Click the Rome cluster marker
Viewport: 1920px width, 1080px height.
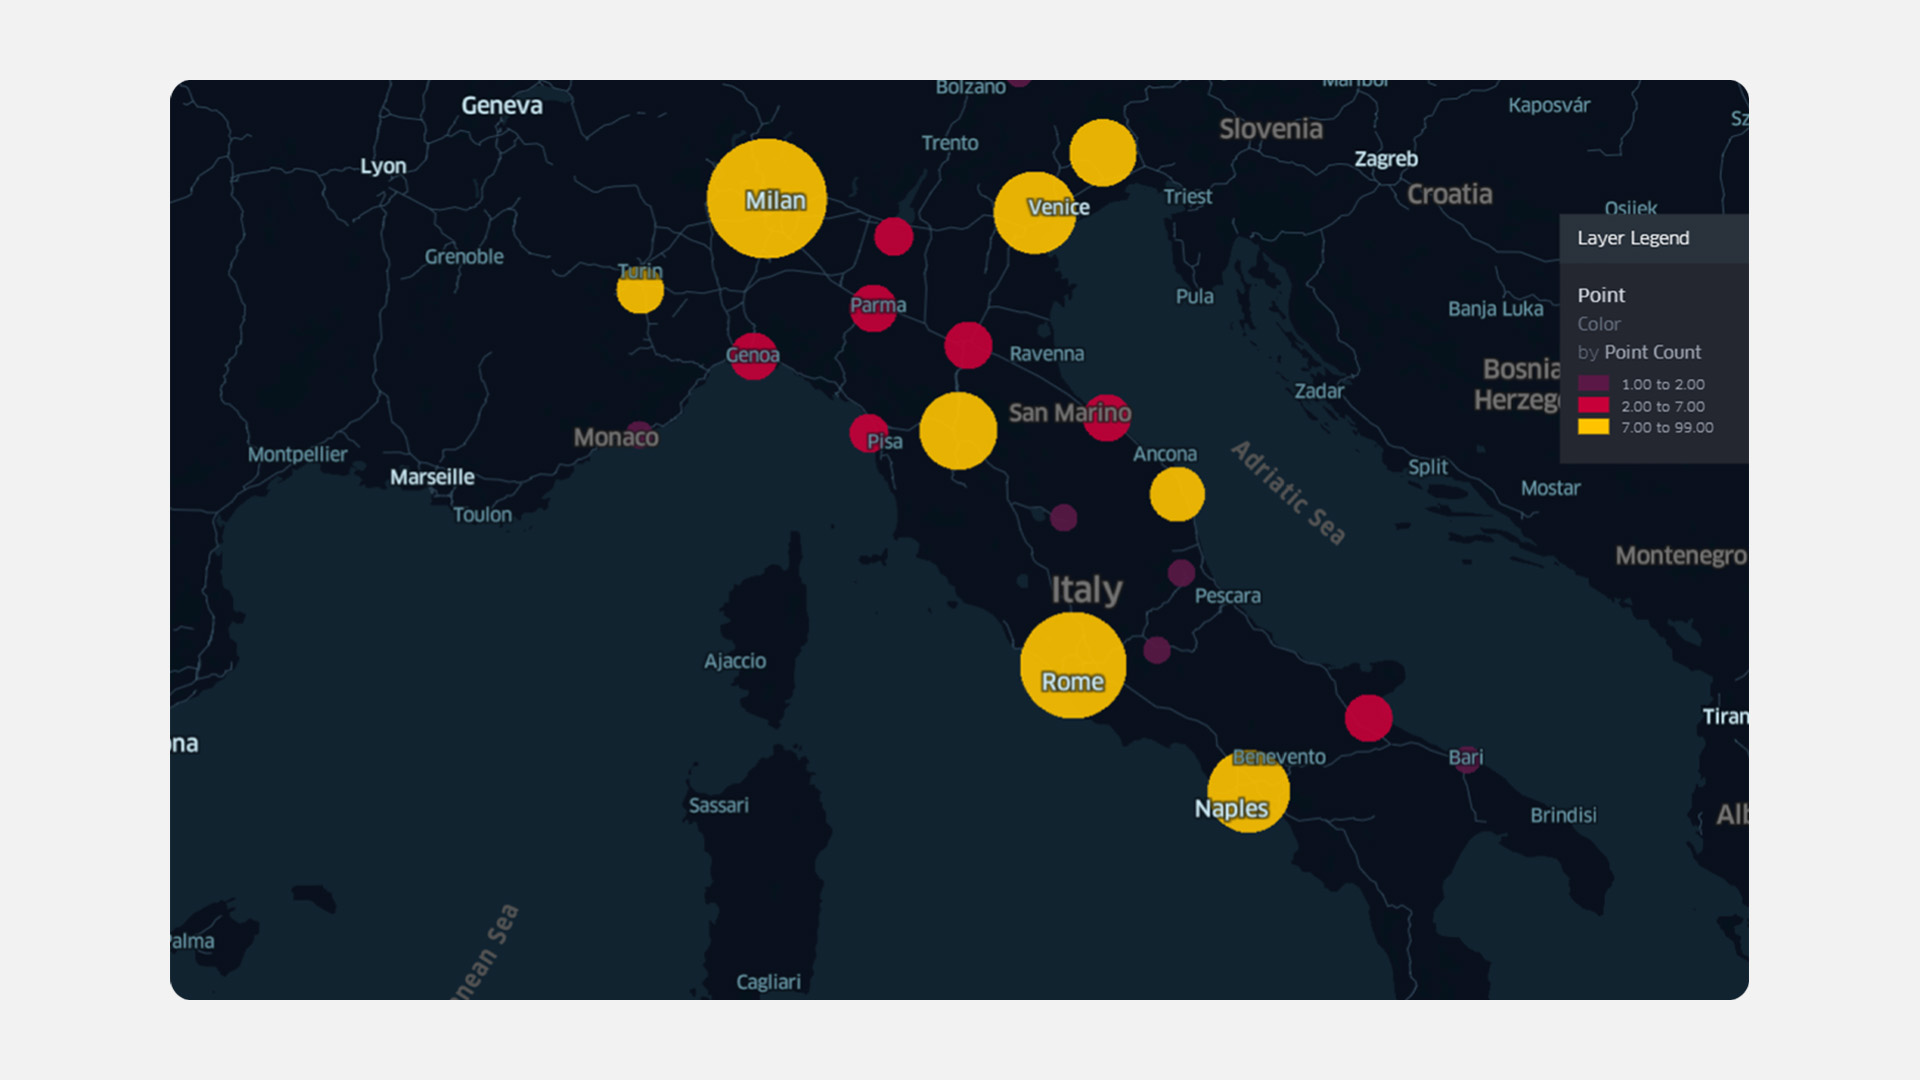1072,664
